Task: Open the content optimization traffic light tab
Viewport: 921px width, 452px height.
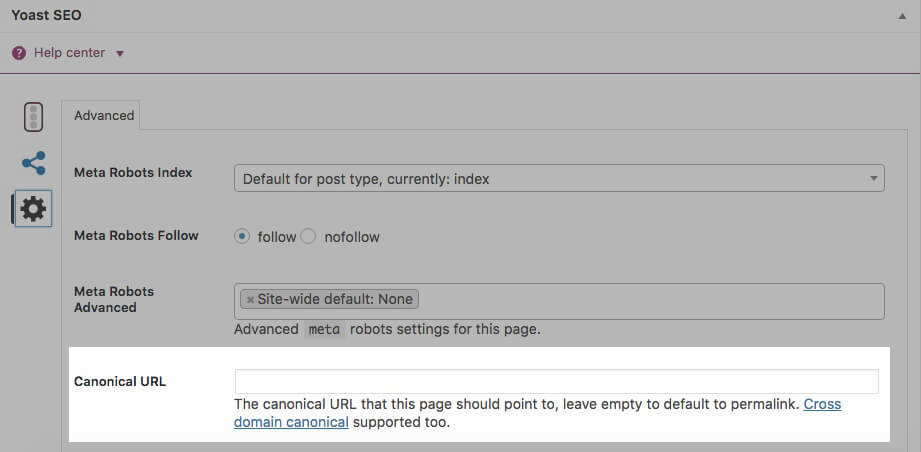Action: [33, 117]
